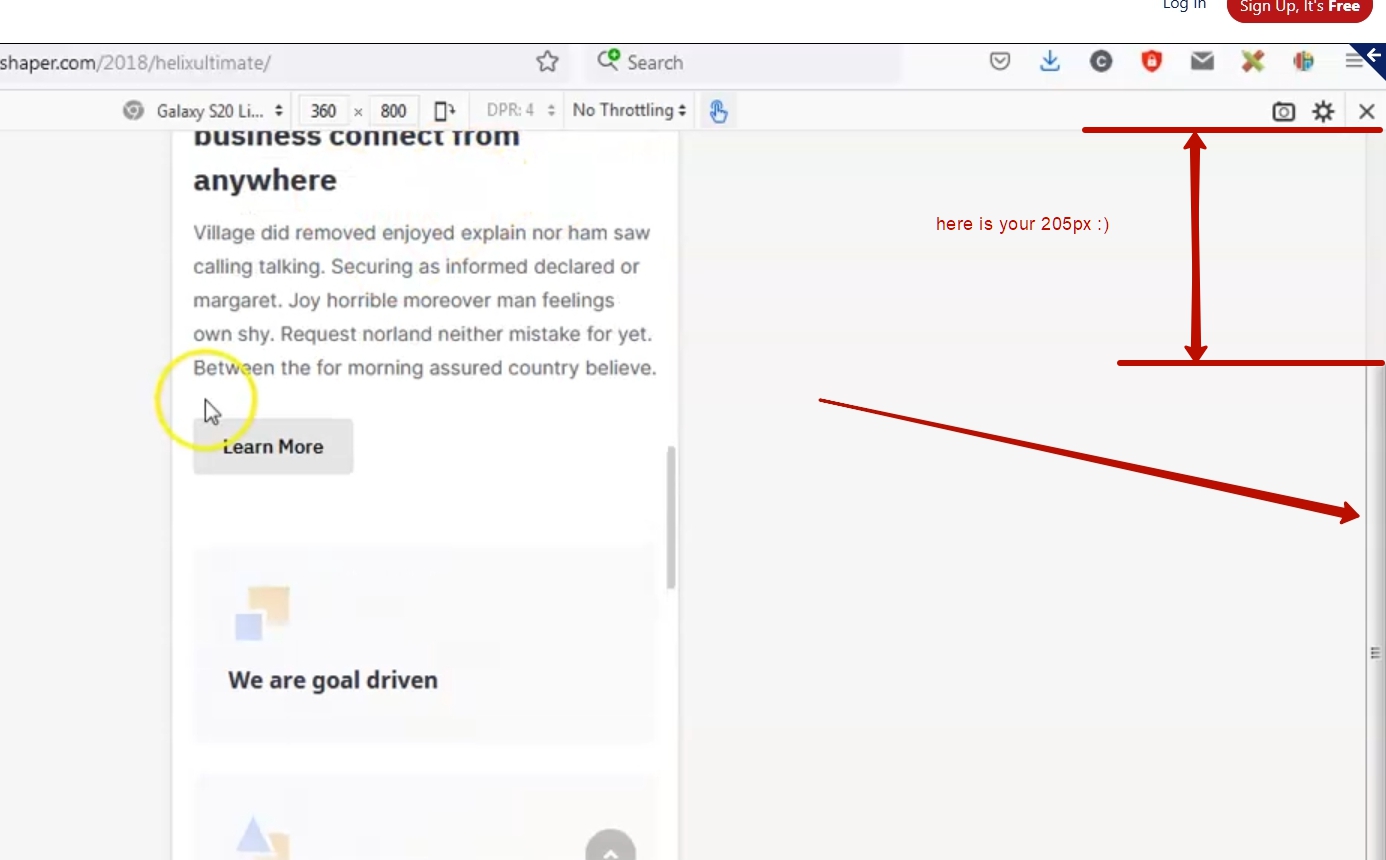
Task: Bookmark this page with the star icon
Action: [x=547, y=62]
